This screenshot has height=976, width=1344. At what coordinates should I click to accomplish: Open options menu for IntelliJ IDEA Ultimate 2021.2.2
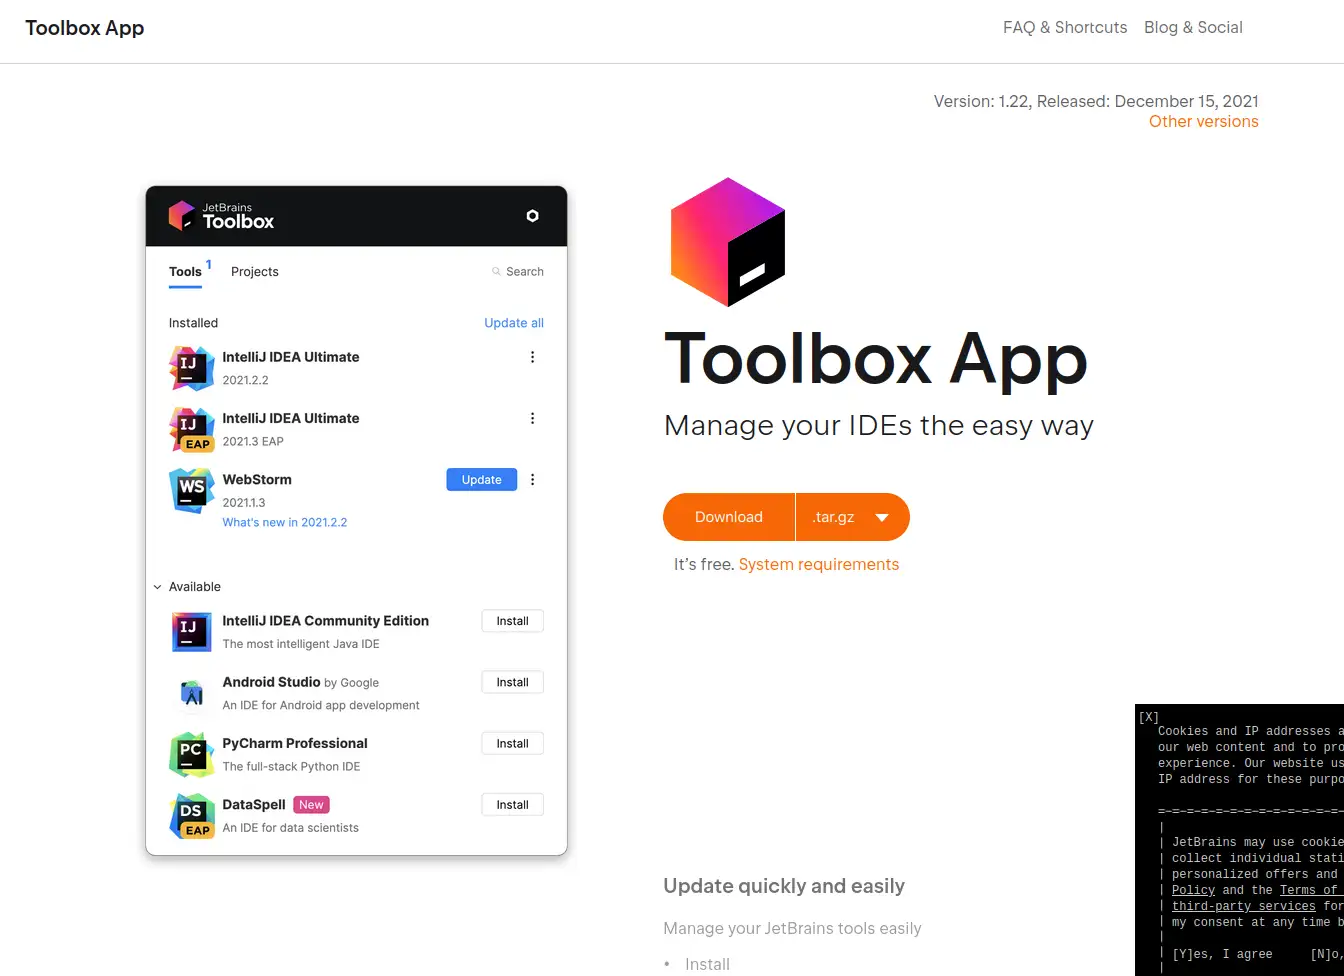click(x=532, y=357)
